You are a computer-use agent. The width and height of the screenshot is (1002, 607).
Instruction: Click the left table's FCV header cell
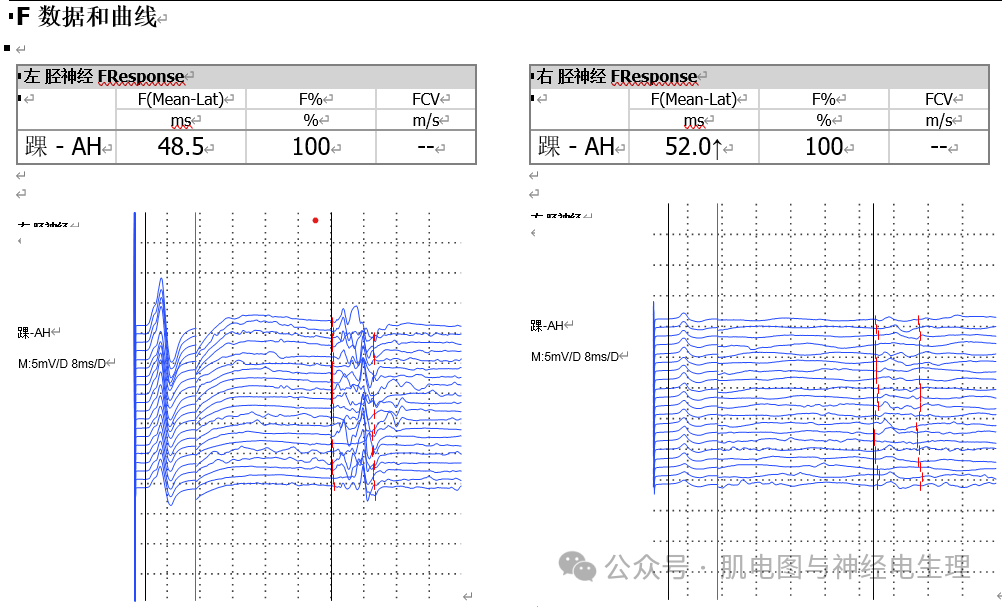tap(426, 99)
